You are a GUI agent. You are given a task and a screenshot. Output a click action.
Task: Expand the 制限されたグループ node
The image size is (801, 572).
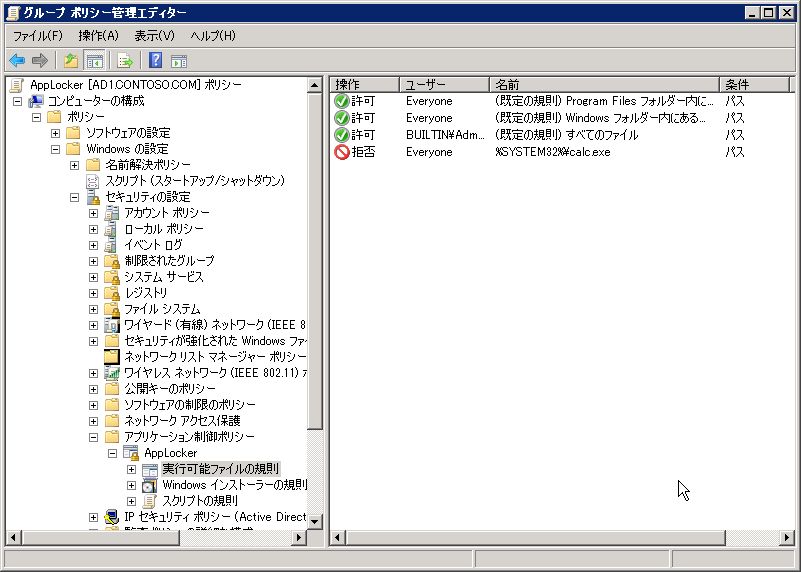(x=93, y=261)
